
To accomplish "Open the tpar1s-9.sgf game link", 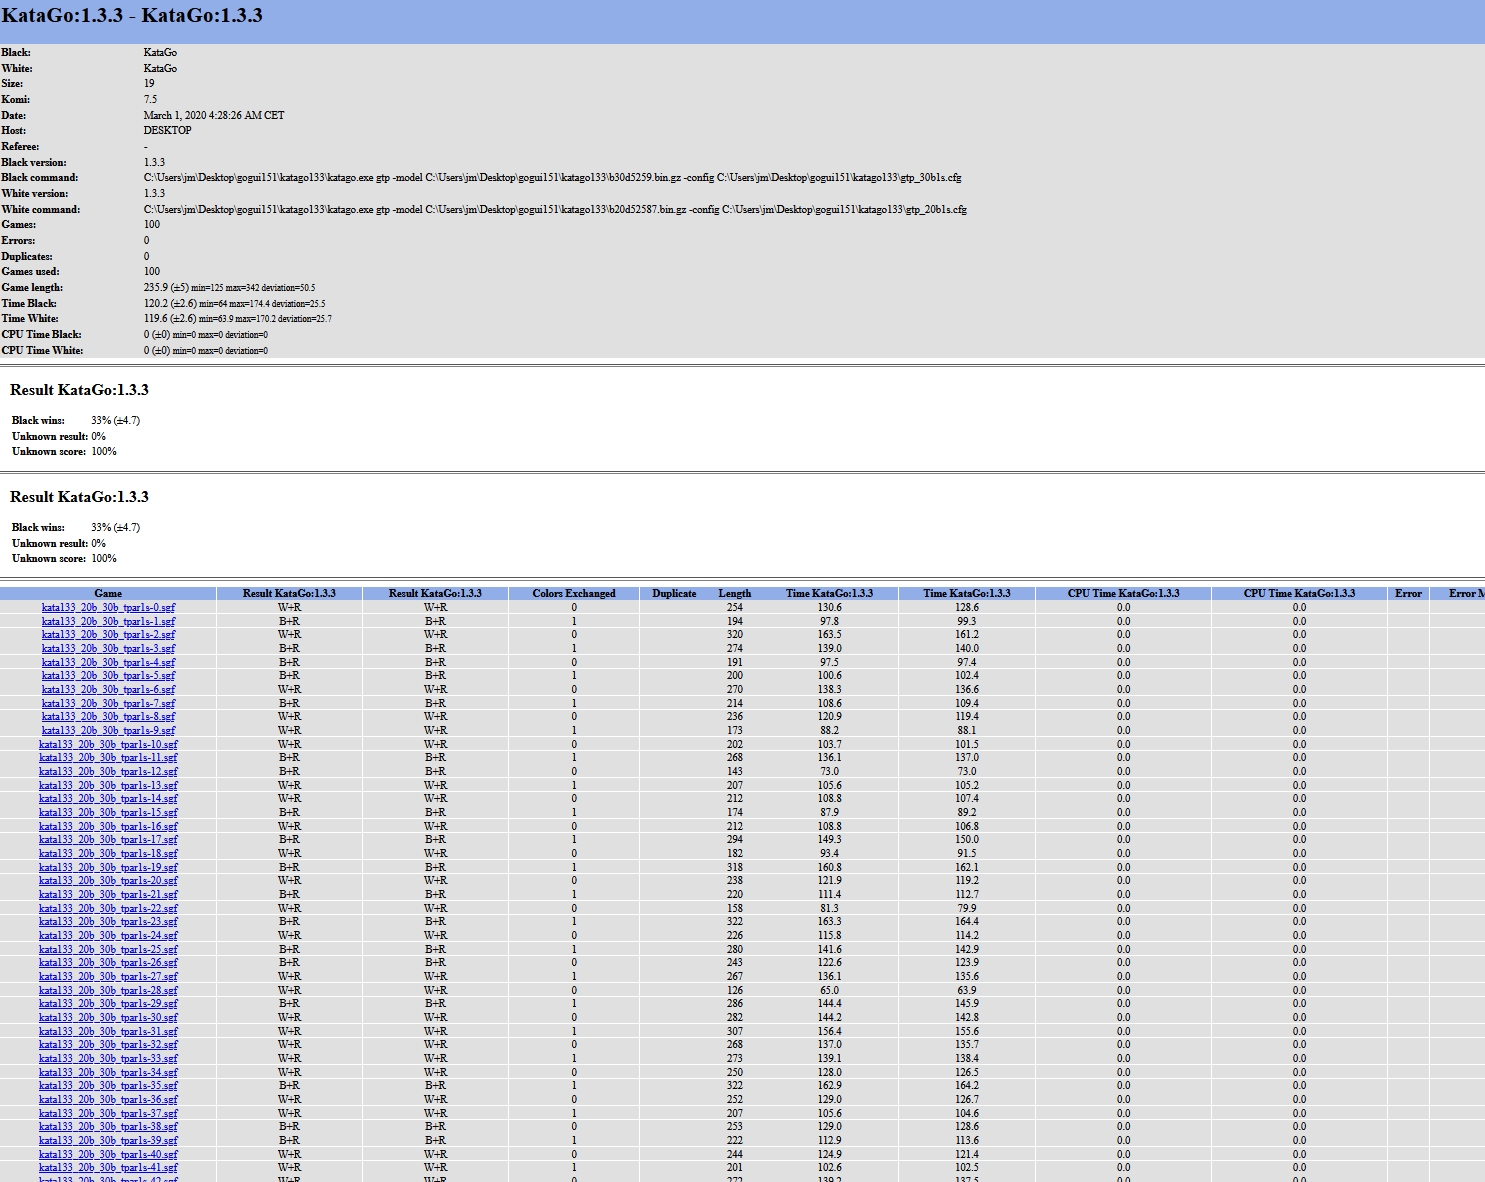I will 108,730.
